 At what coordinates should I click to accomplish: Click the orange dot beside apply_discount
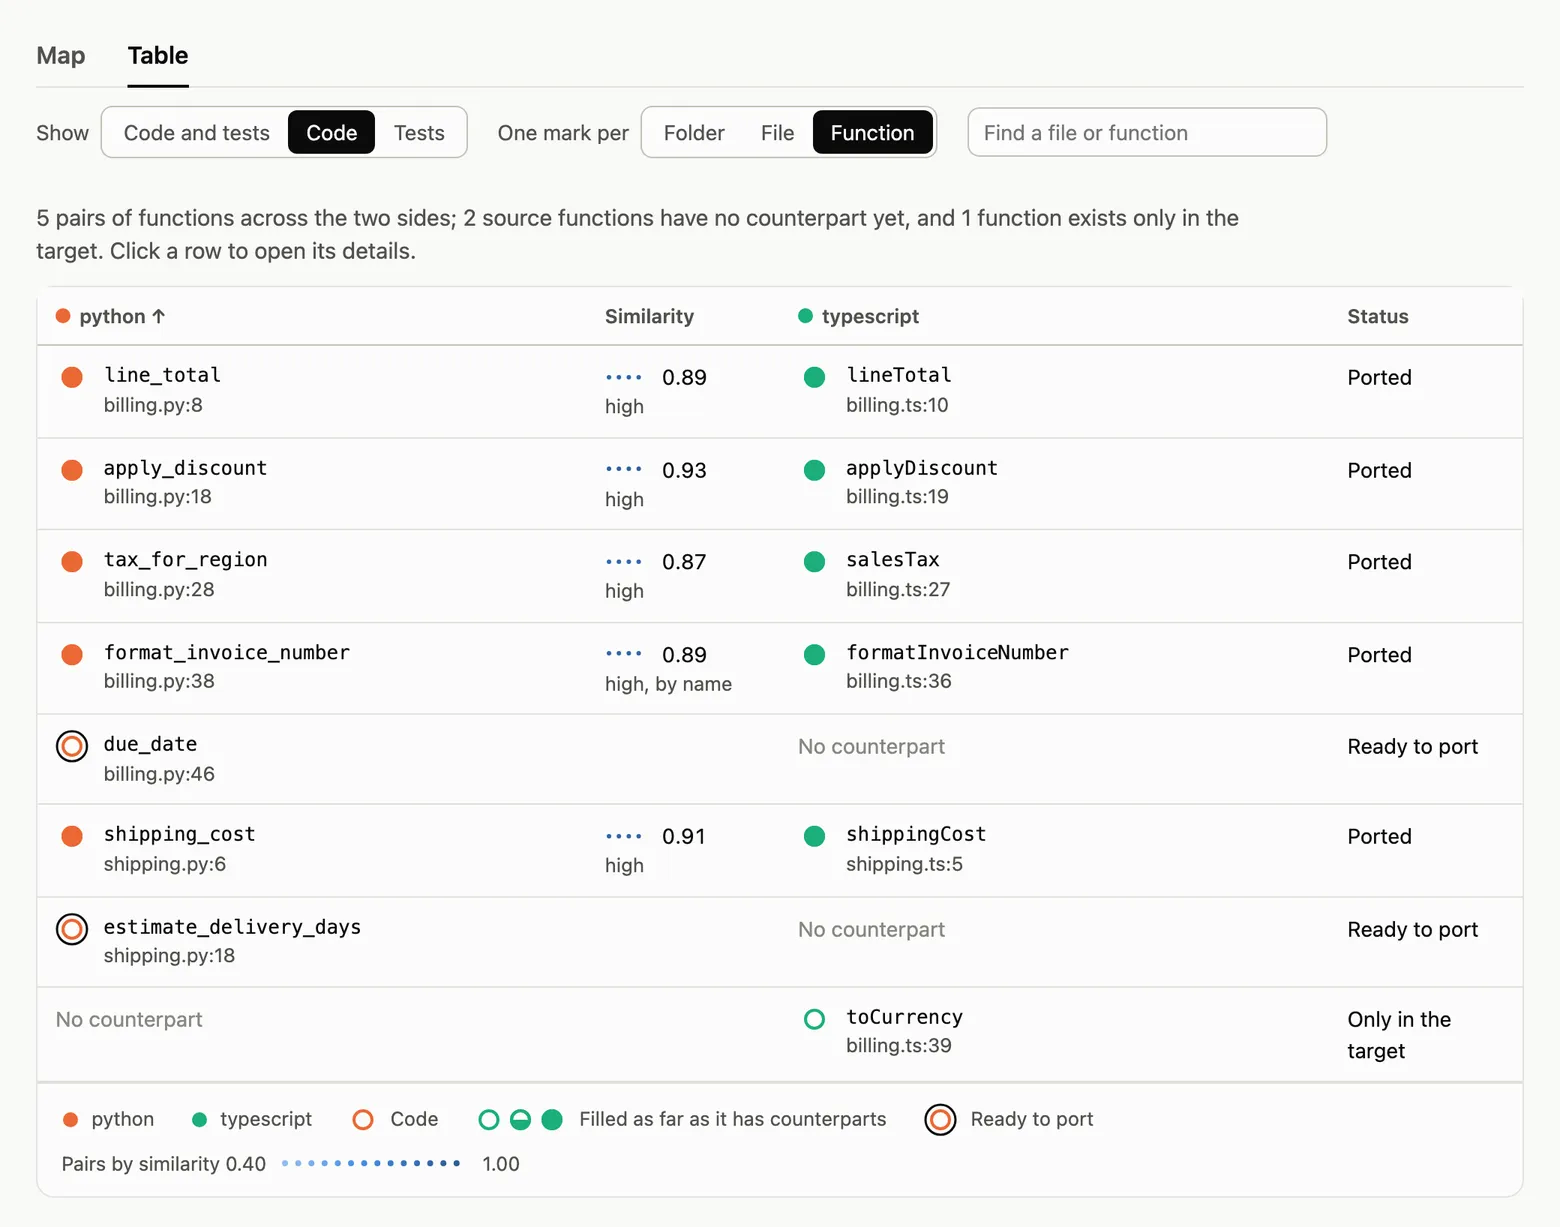pyautogui.click(x=72, y=470)
